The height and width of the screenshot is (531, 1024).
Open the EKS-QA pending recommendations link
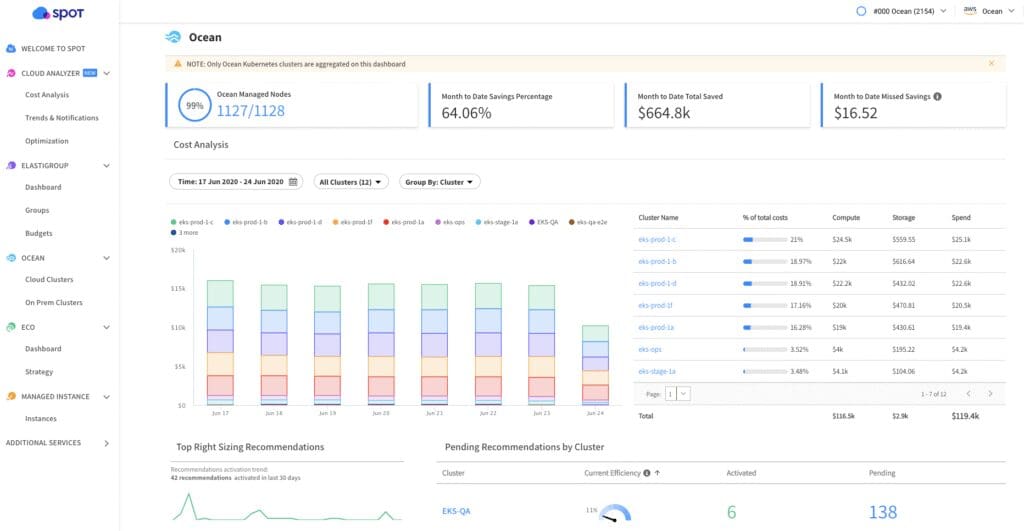456,511
